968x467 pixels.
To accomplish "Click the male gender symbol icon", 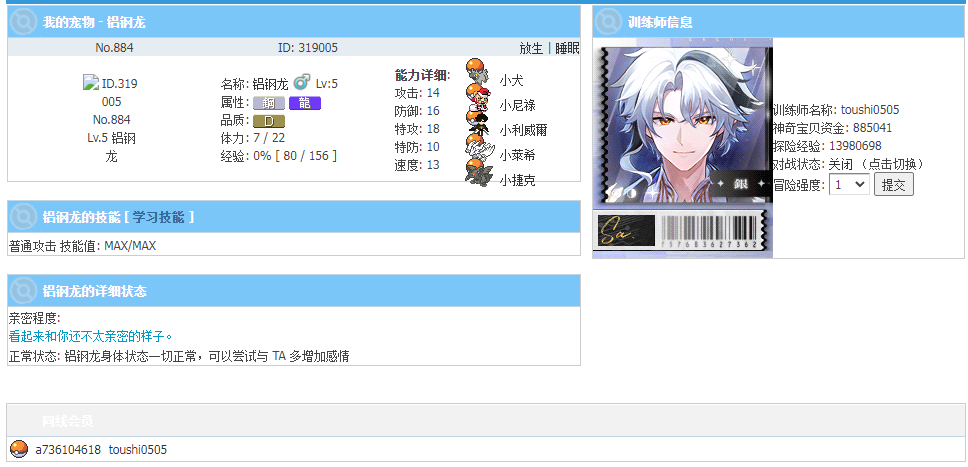I will click(301, 82).
